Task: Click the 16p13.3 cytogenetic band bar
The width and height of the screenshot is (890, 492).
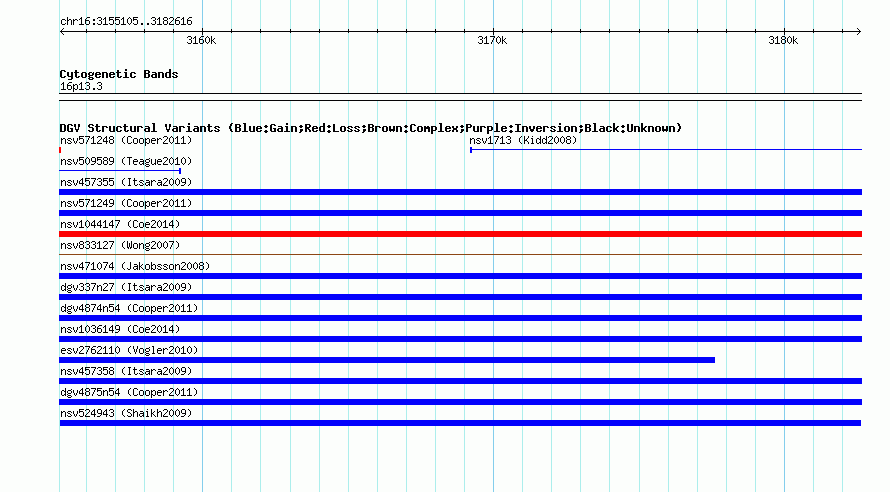Action: (x=460, y=97)
